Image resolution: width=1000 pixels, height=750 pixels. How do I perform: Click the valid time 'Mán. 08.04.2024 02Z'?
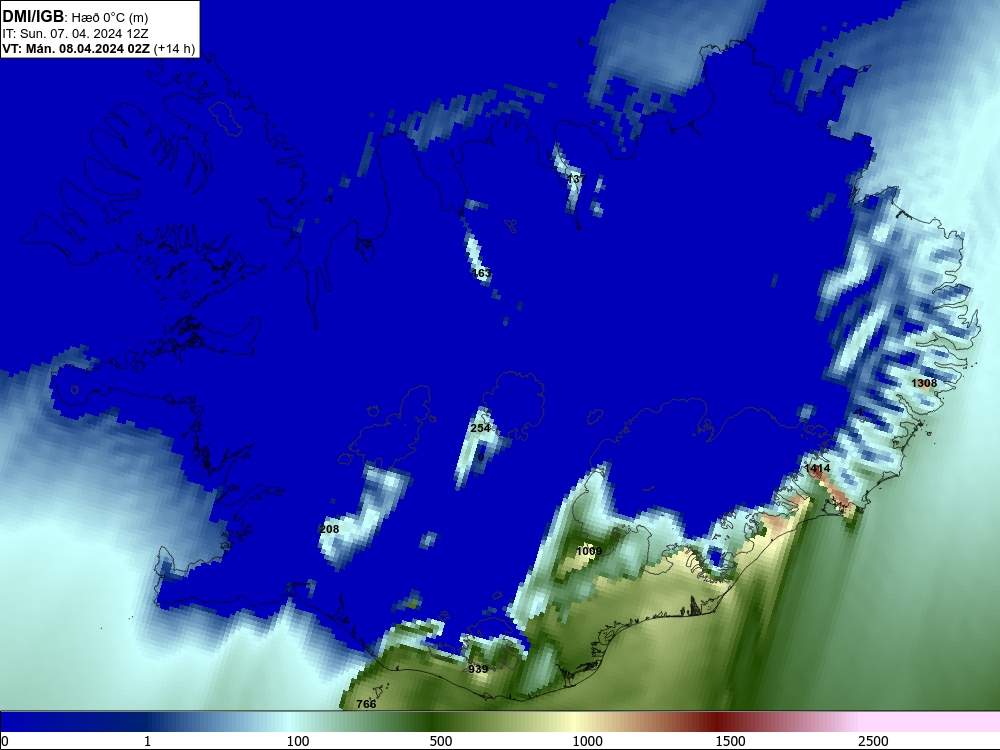click(x=88, y=48)
